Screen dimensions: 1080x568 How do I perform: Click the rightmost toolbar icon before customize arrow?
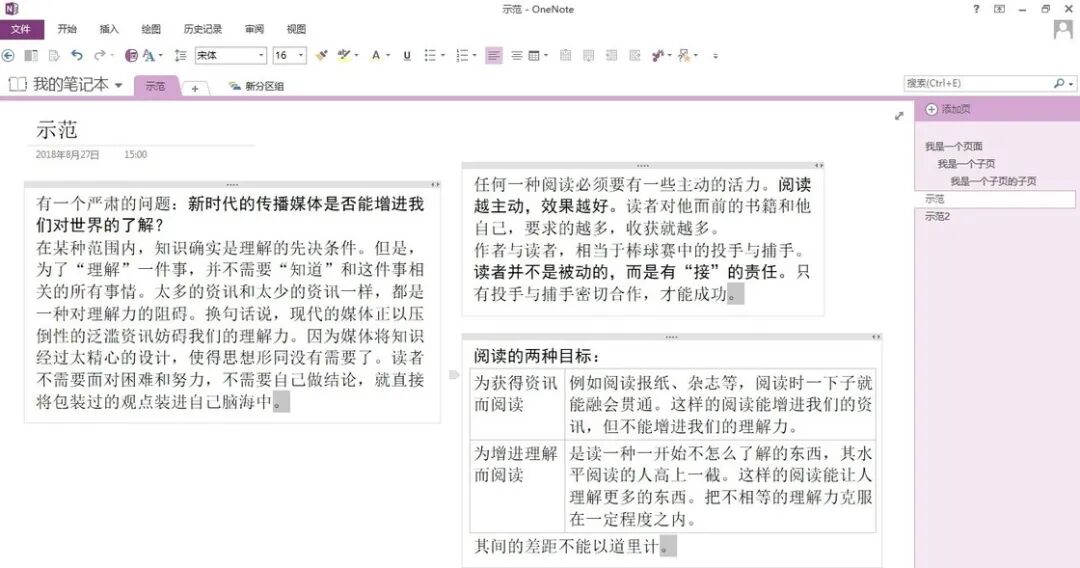click(x=683, y=55)
